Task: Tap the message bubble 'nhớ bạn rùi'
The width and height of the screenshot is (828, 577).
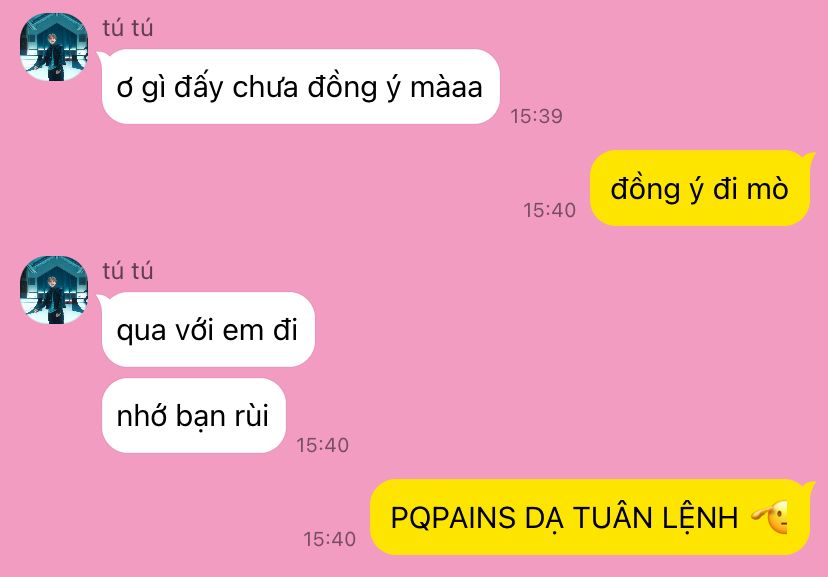Action: pyautogui.click(x=194, y=415)
